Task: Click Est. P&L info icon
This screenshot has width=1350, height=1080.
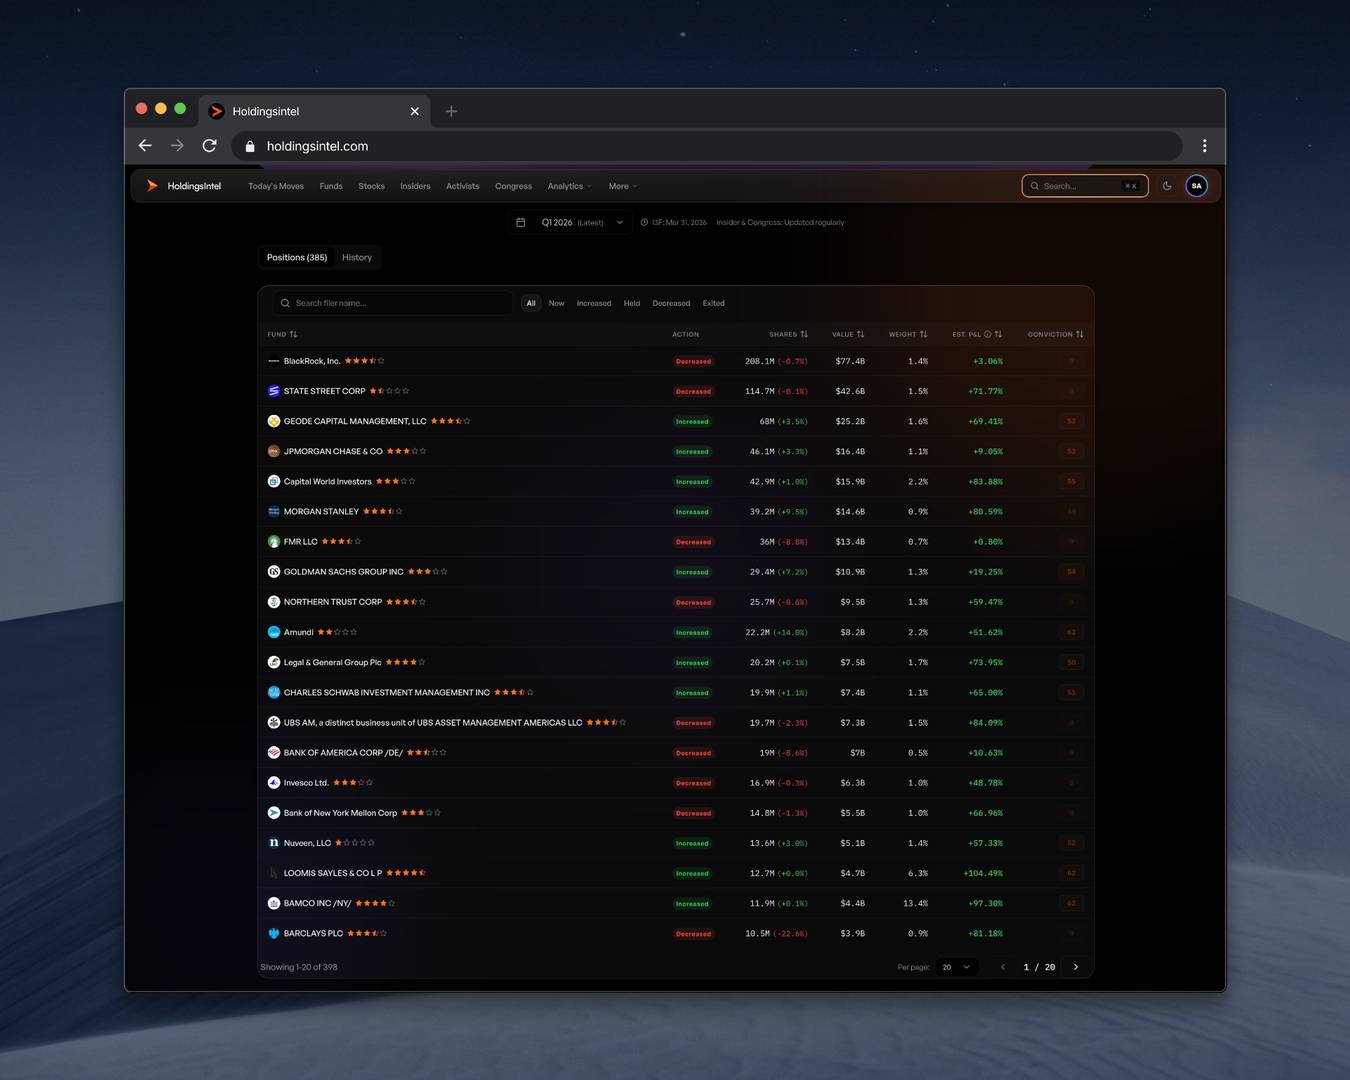Action: click(987, 334)
